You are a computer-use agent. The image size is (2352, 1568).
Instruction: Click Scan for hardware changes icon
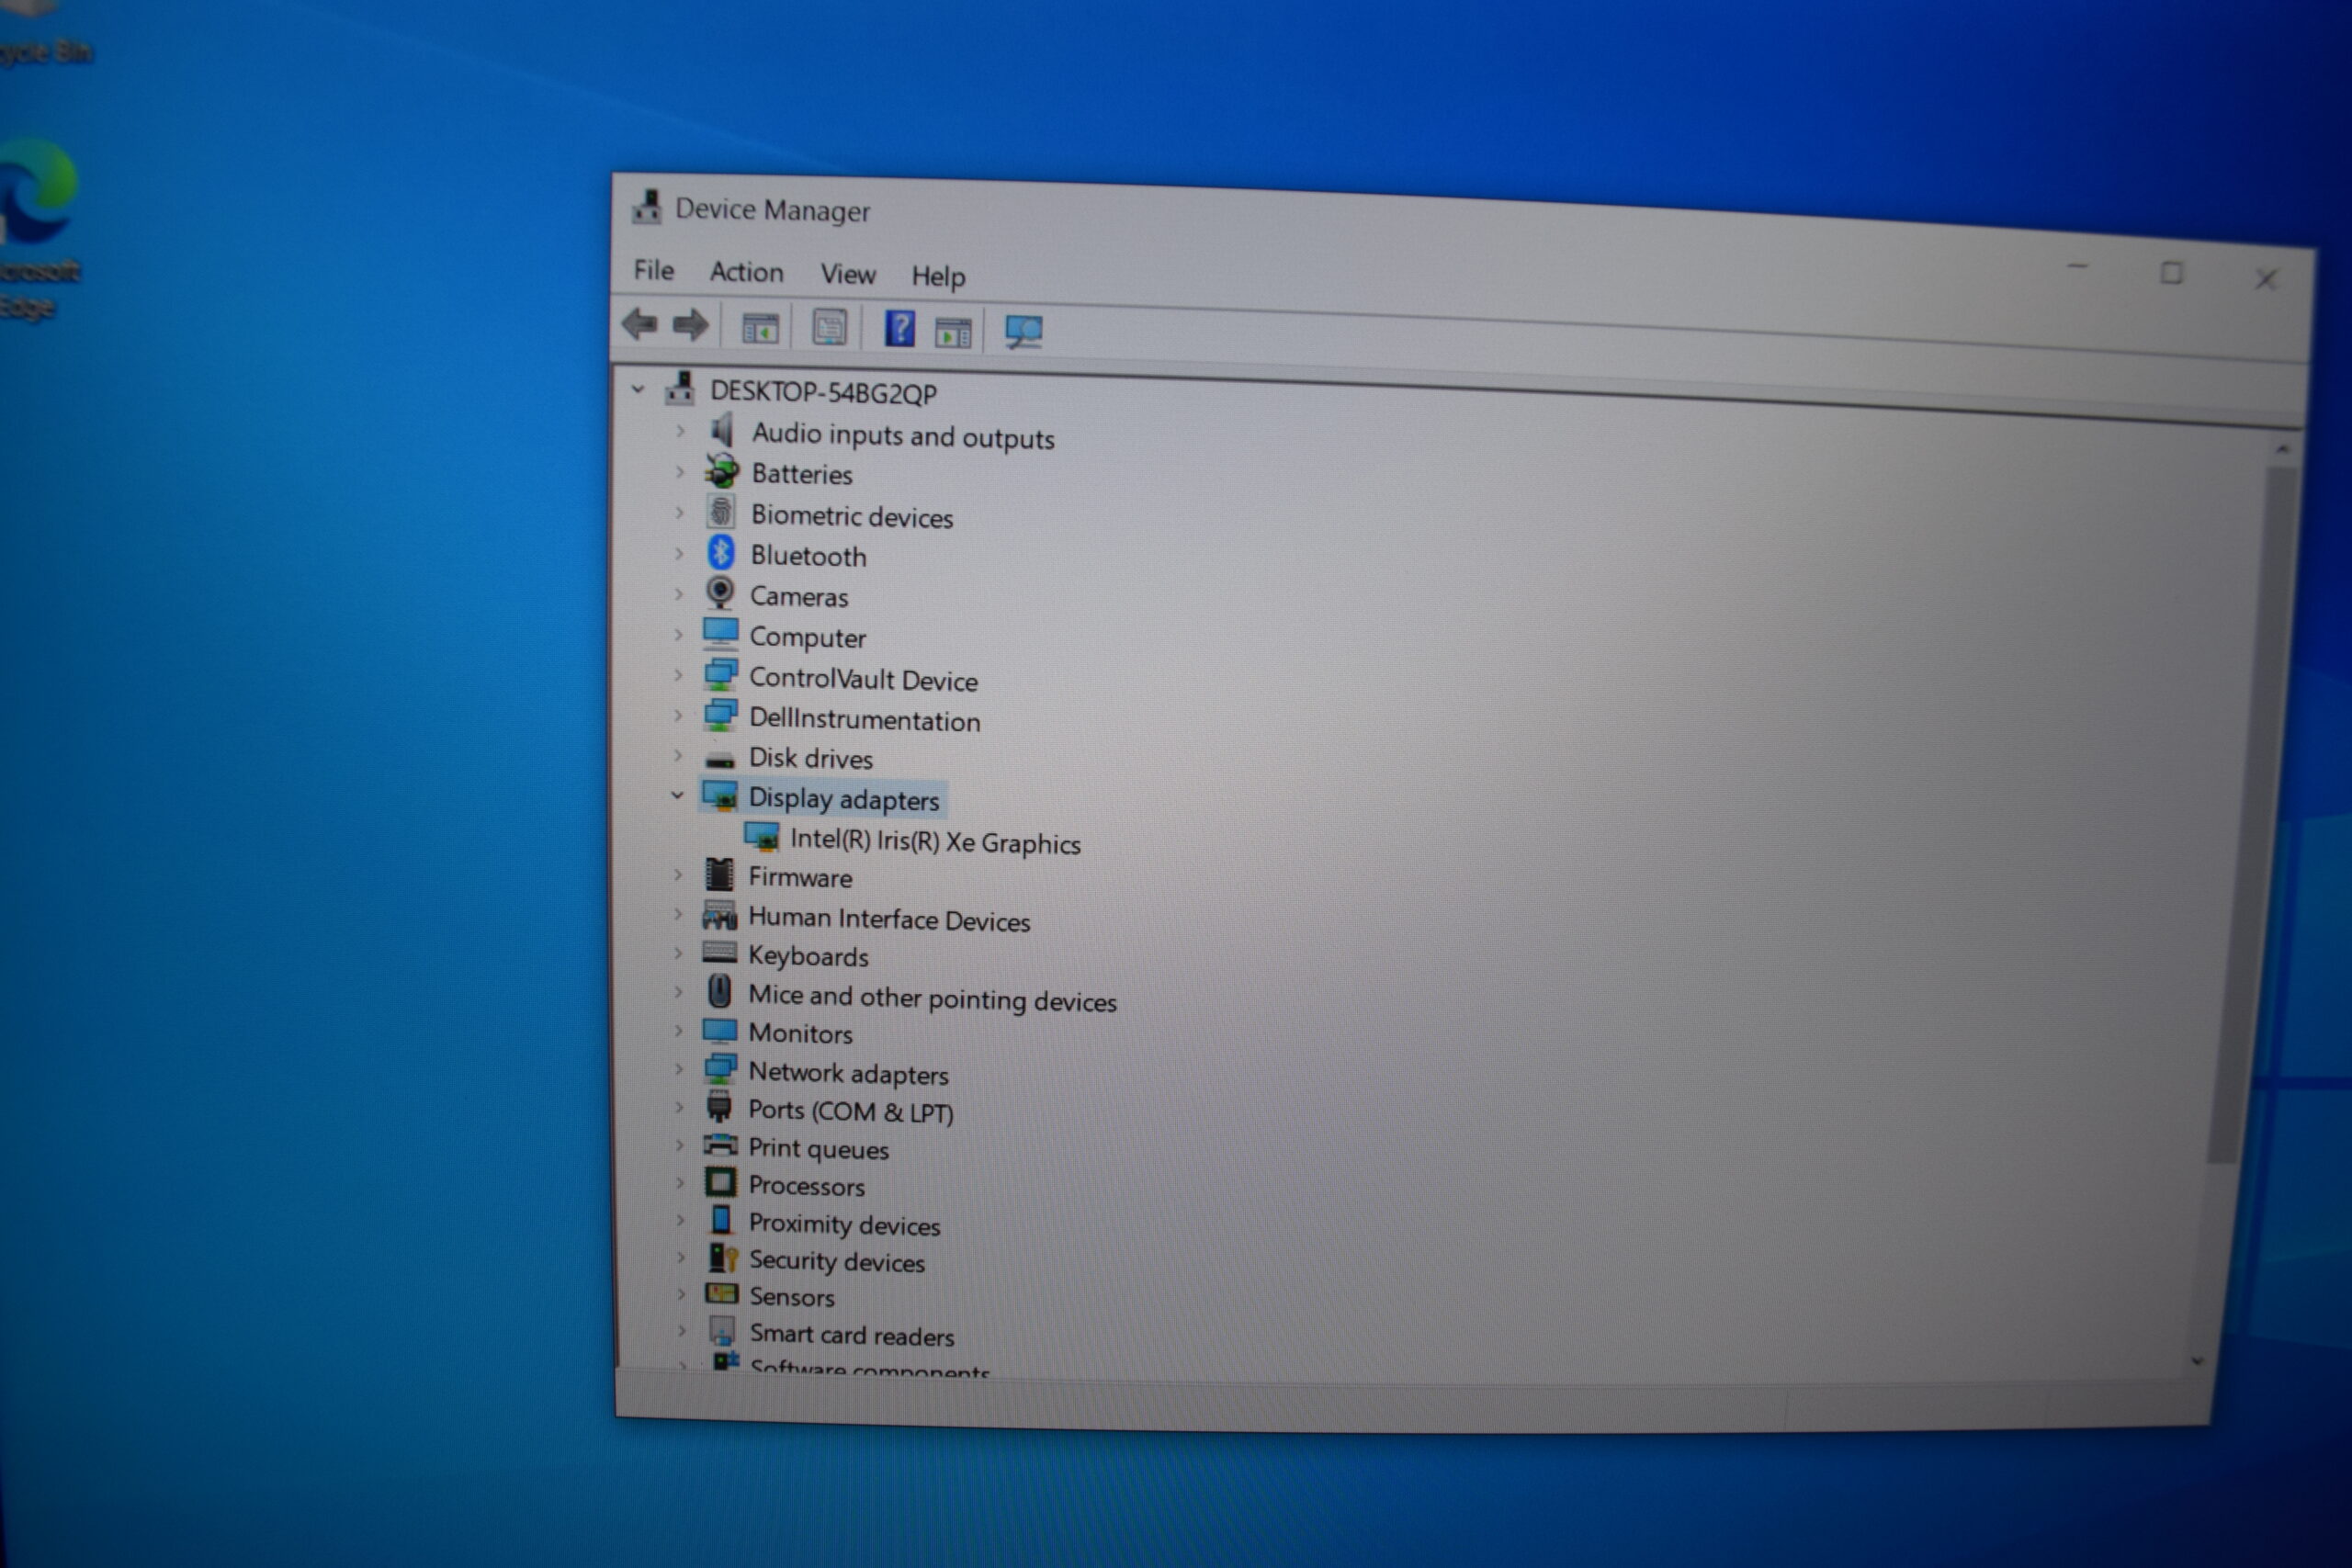(1023, 332)
